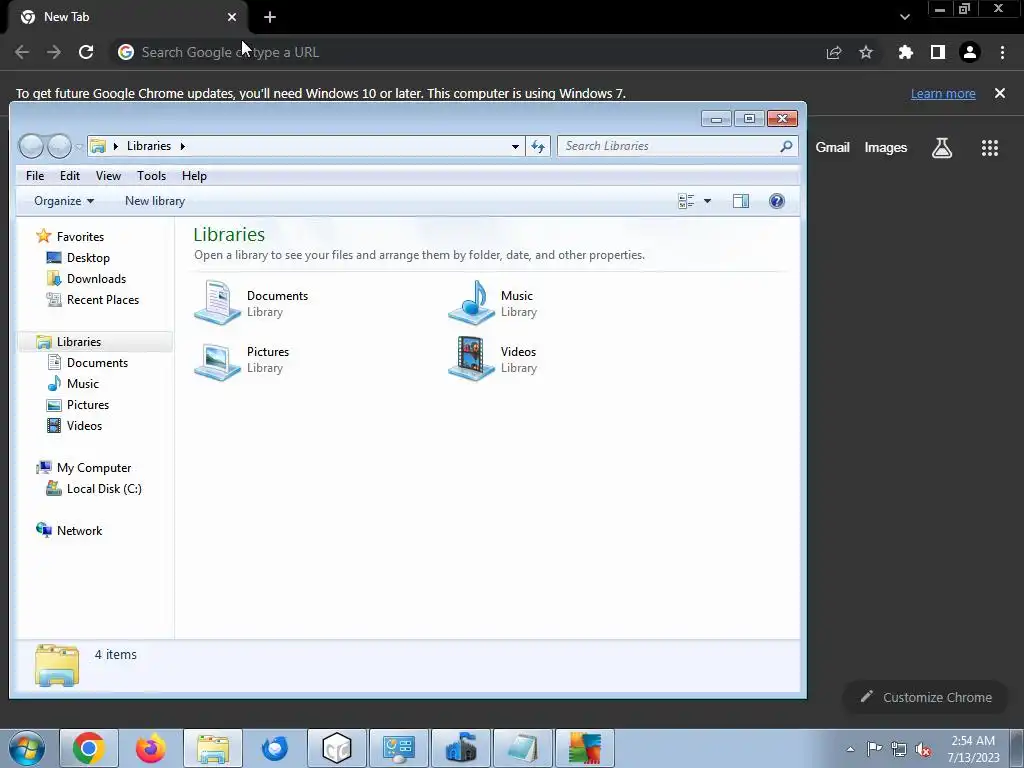Close the New Tab tab
The width and height of the screenshot is (1024, 768).
(x=232, y=17)
